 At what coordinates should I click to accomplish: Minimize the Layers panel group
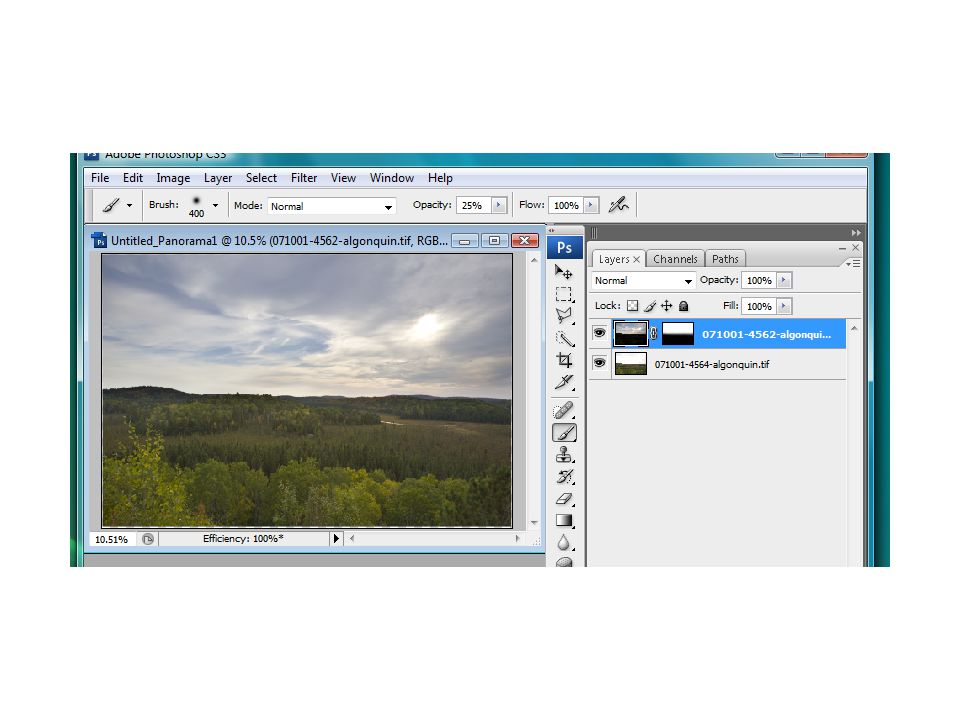[842, 248]
